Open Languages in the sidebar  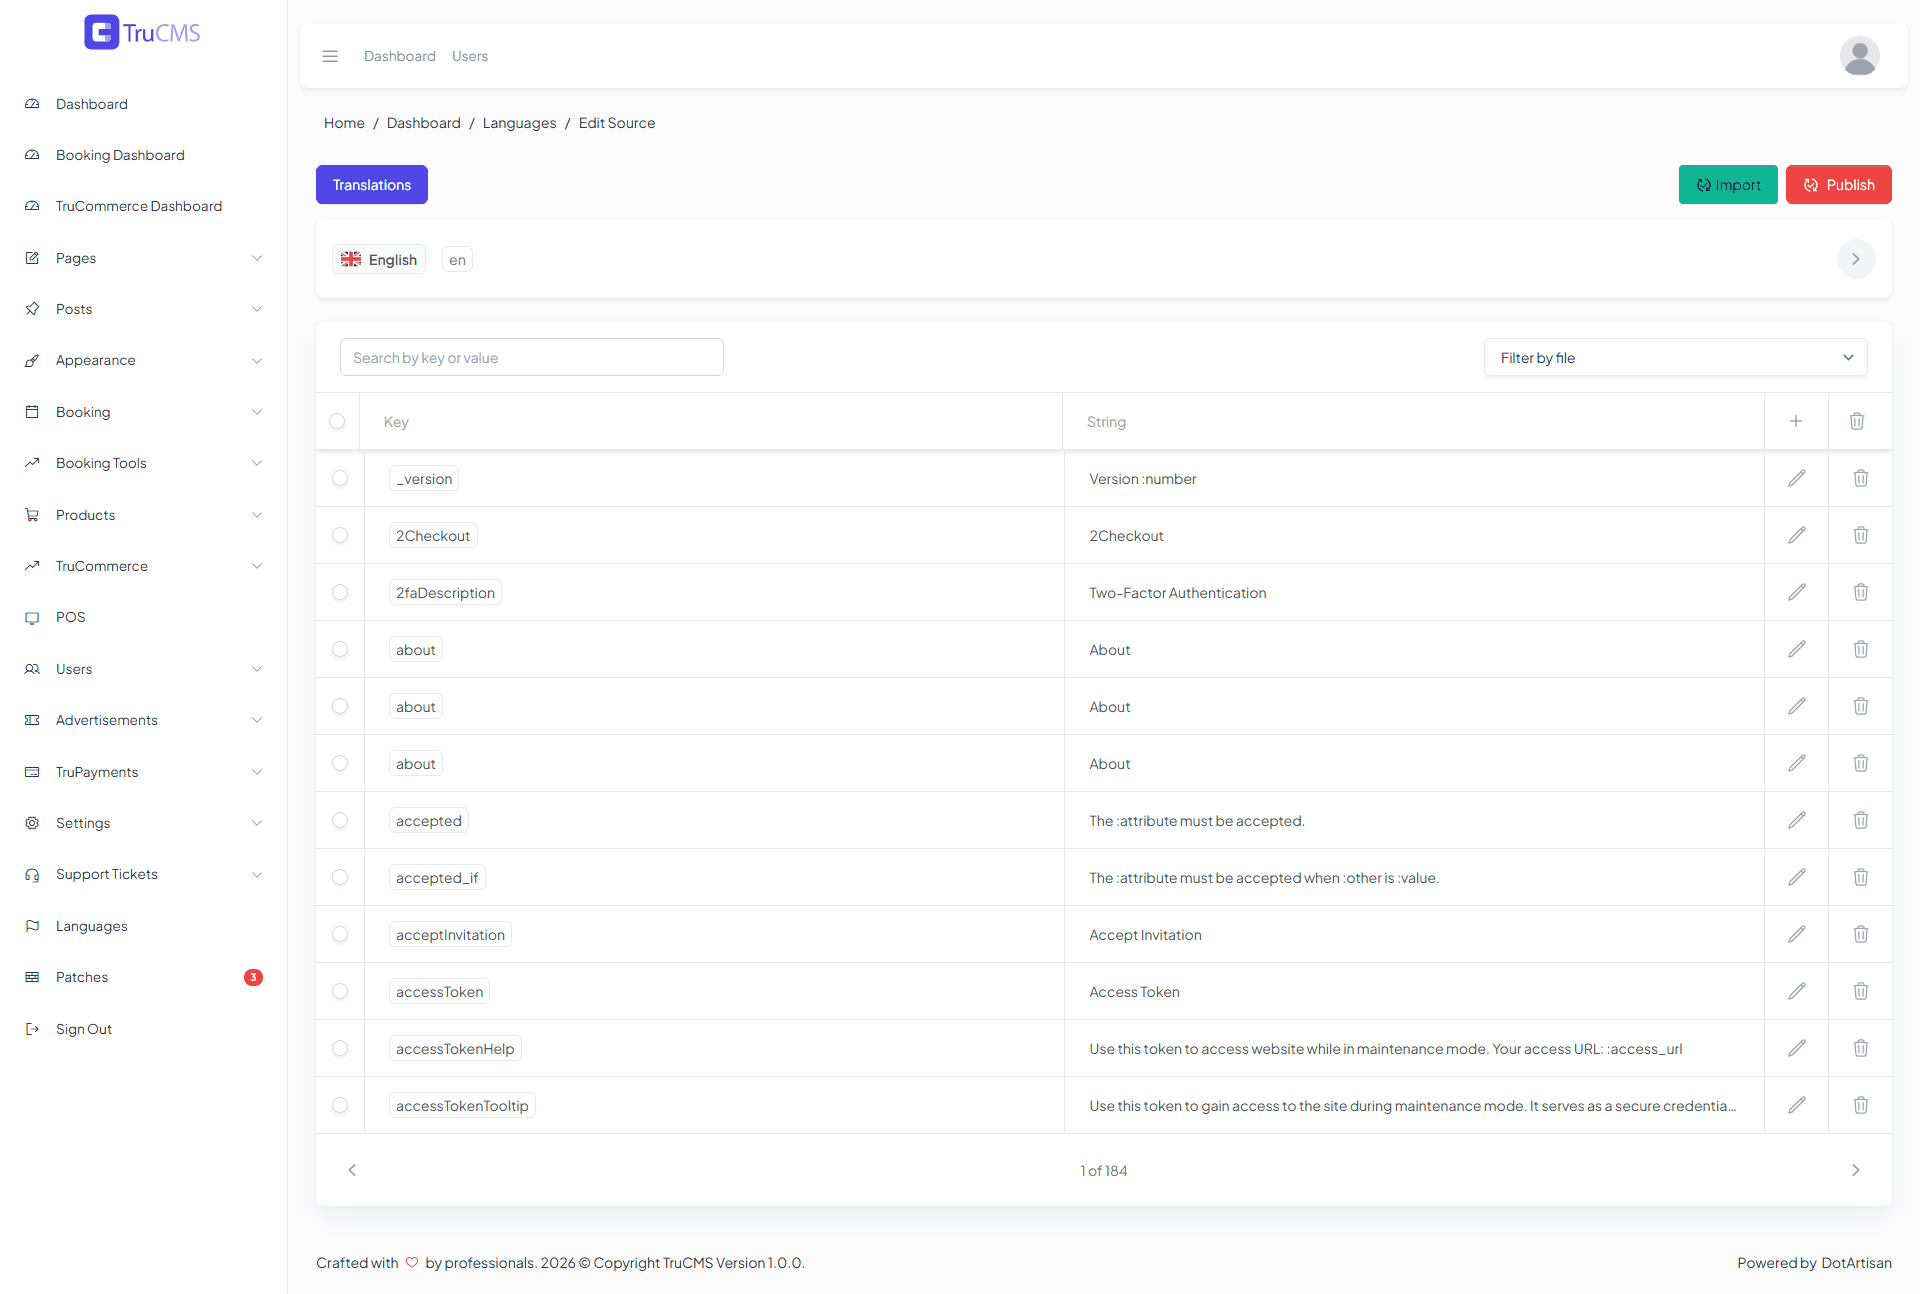coord(92,926)
